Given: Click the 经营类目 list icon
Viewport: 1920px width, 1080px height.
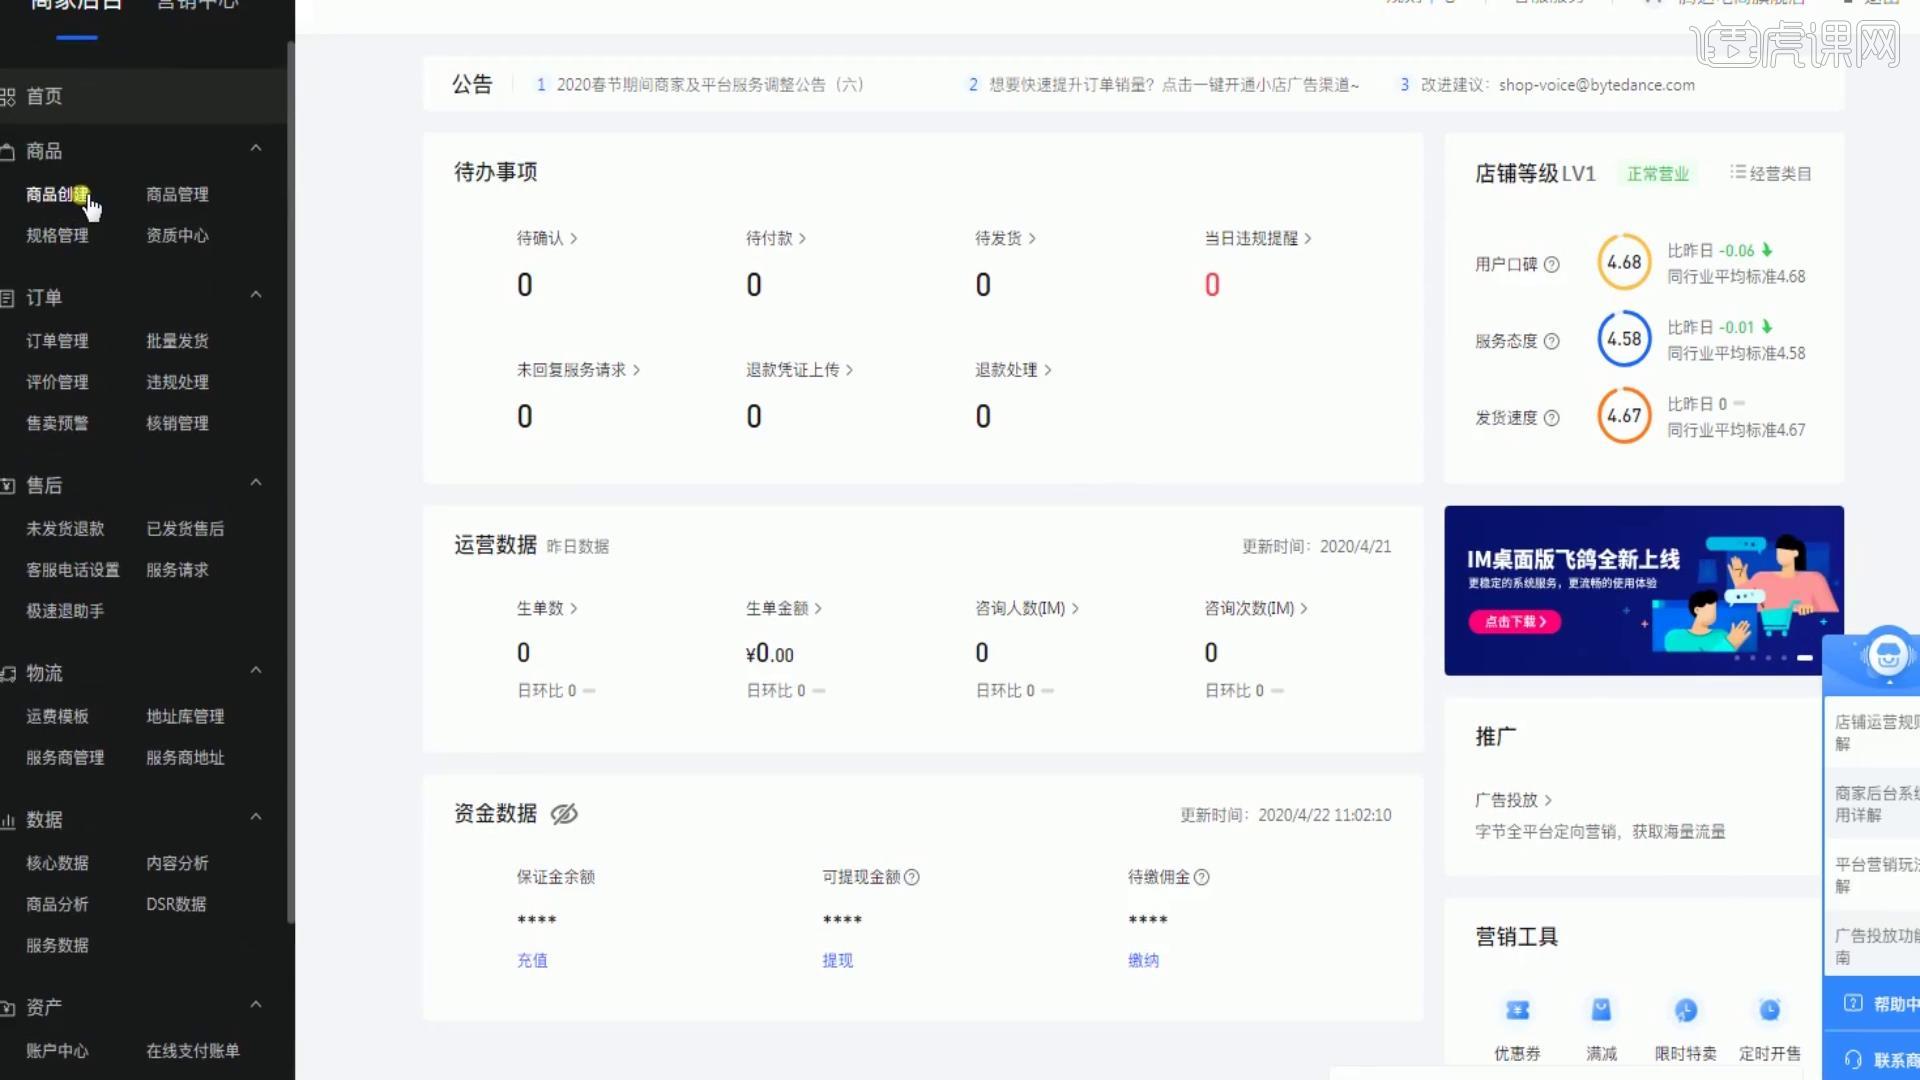Looking at the screenshot, I should coord(1738,173).
